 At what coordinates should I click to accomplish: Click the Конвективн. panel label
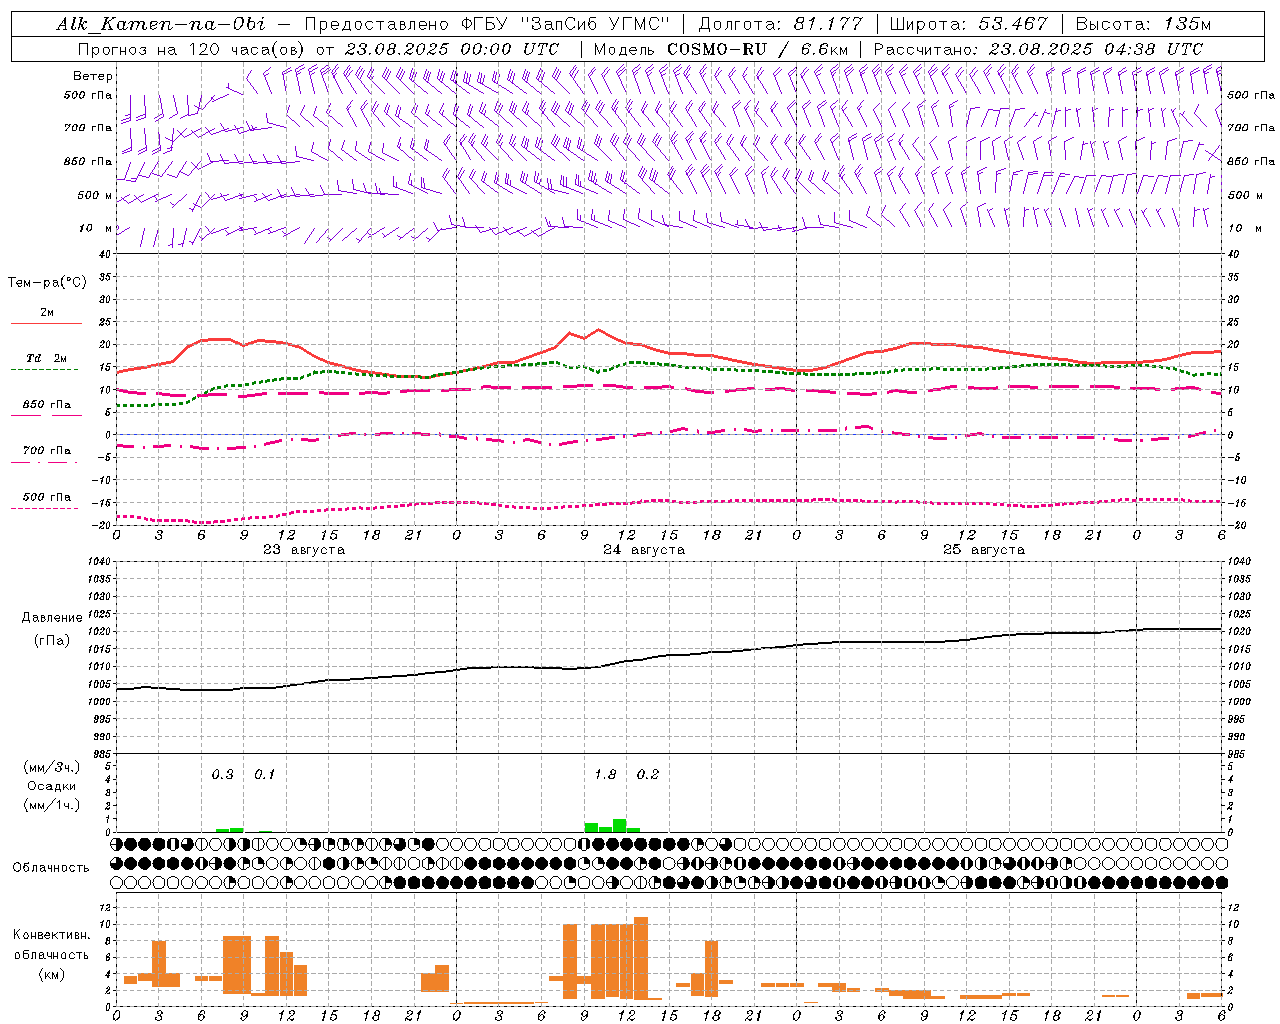(51, 935)
